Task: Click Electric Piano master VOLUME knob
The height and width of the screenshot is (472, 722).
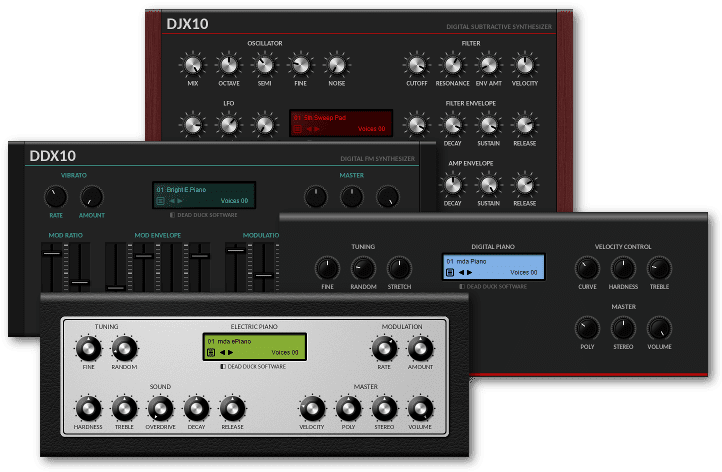Action: tap(420, 408)
